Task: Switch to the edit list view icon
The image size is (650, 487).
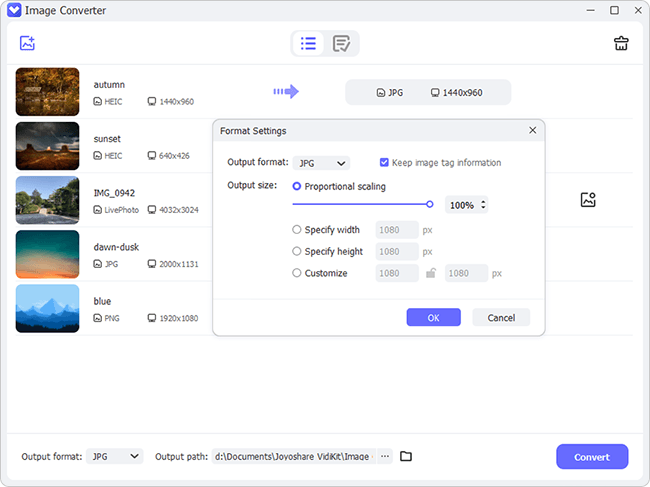Action: [x=341, y=43]
